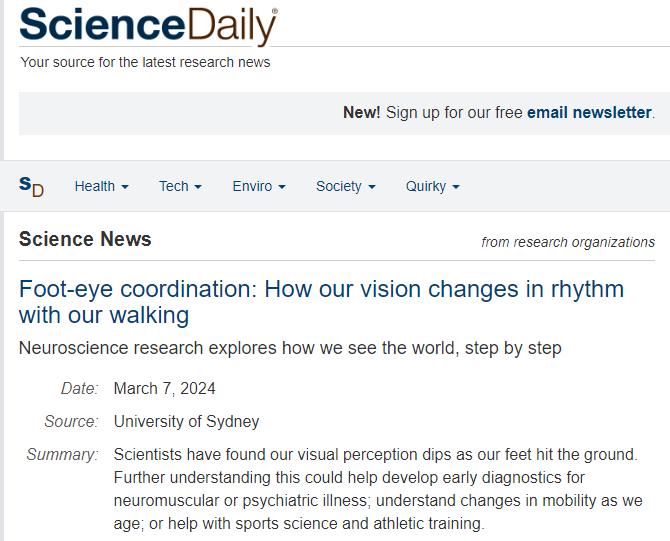The image size is (670, 541).
Task: Open the email newsletter link
Action: point(589,112)
